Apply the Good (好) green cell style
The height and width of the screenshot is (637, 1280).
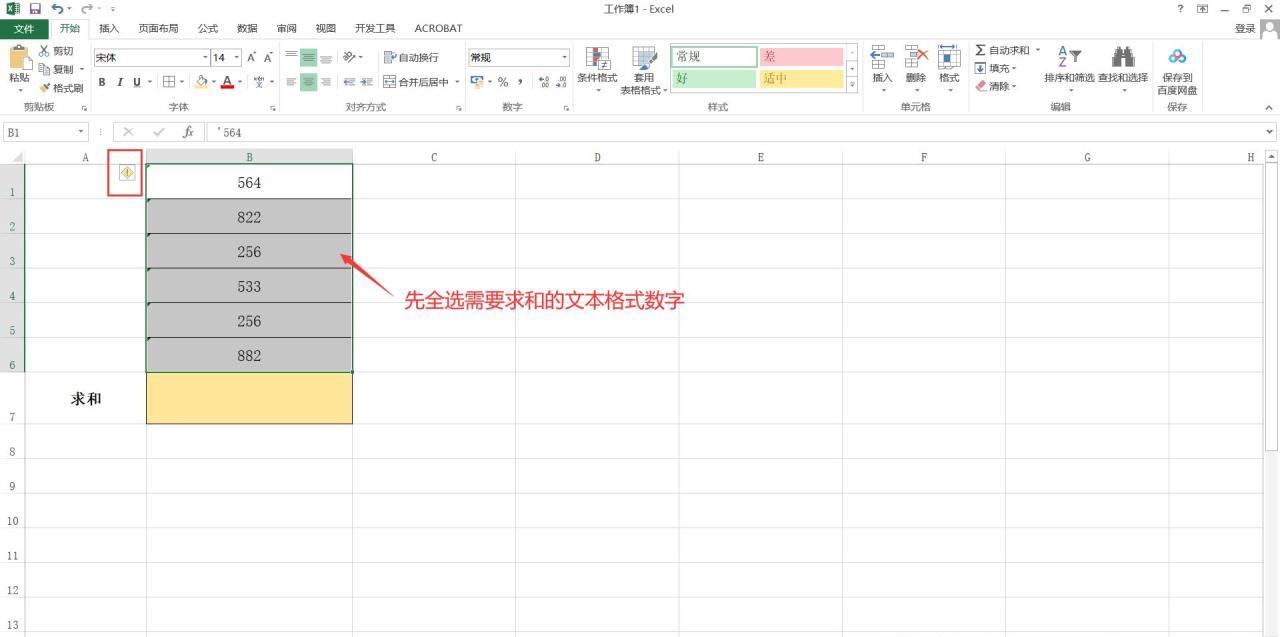coord(714,78)
